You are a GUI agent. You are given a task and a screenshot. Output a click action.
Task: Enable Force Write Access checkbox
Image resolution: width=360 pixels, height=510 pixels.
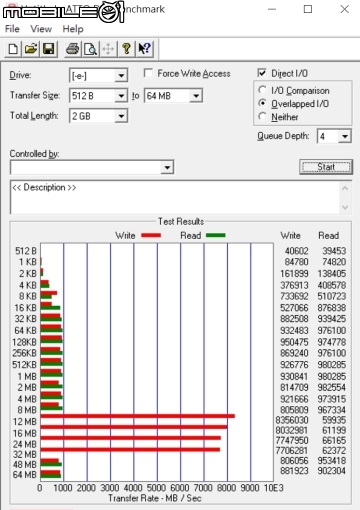point(148,73)
